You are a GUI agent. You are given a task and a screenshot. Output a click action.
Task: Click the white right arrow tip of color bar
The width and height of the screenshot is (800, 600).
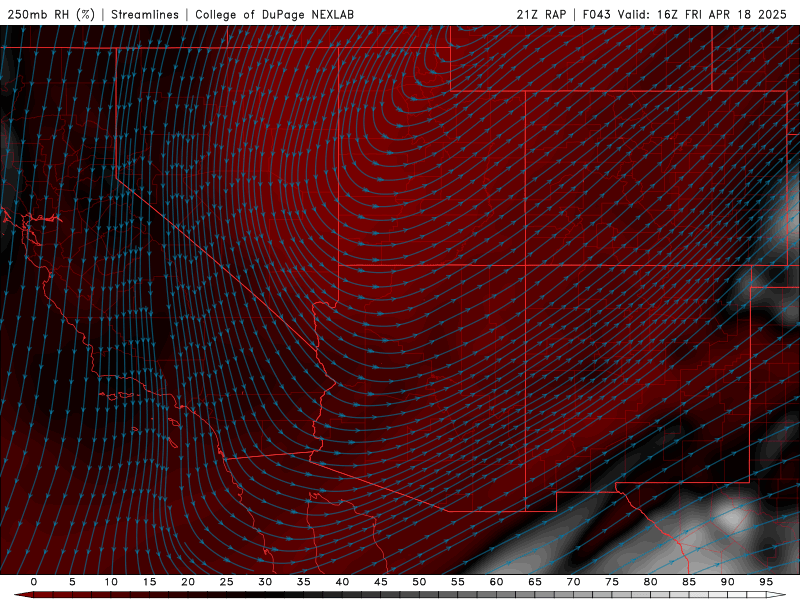tap(777, 595)
